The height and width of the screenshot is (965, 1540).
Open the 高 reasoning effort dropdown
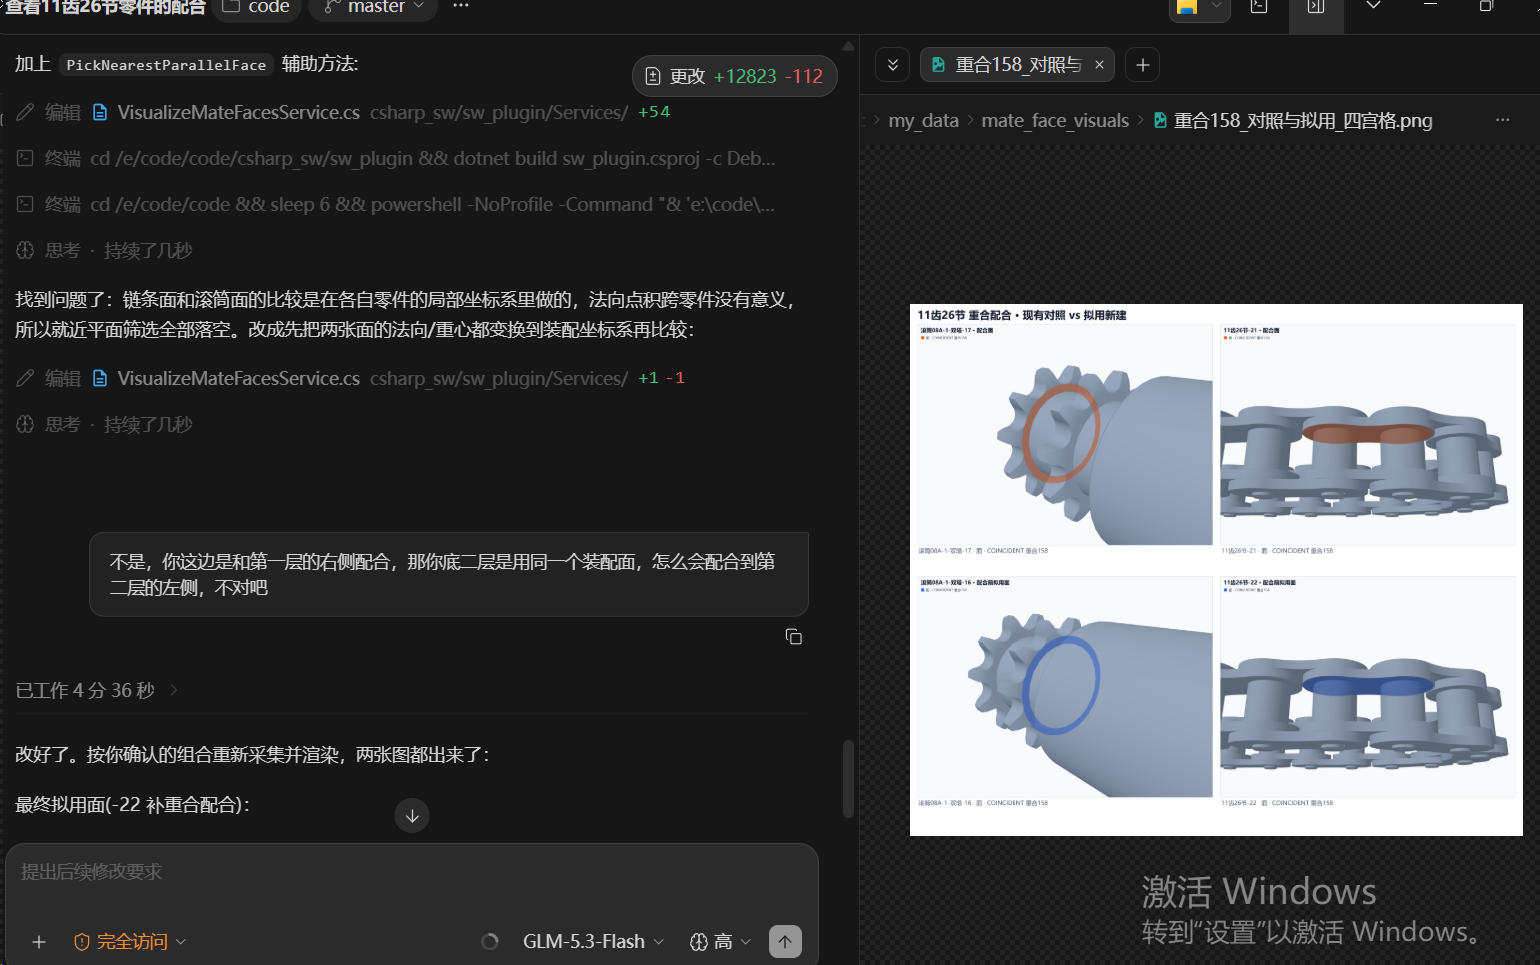(x=720, y=942)
